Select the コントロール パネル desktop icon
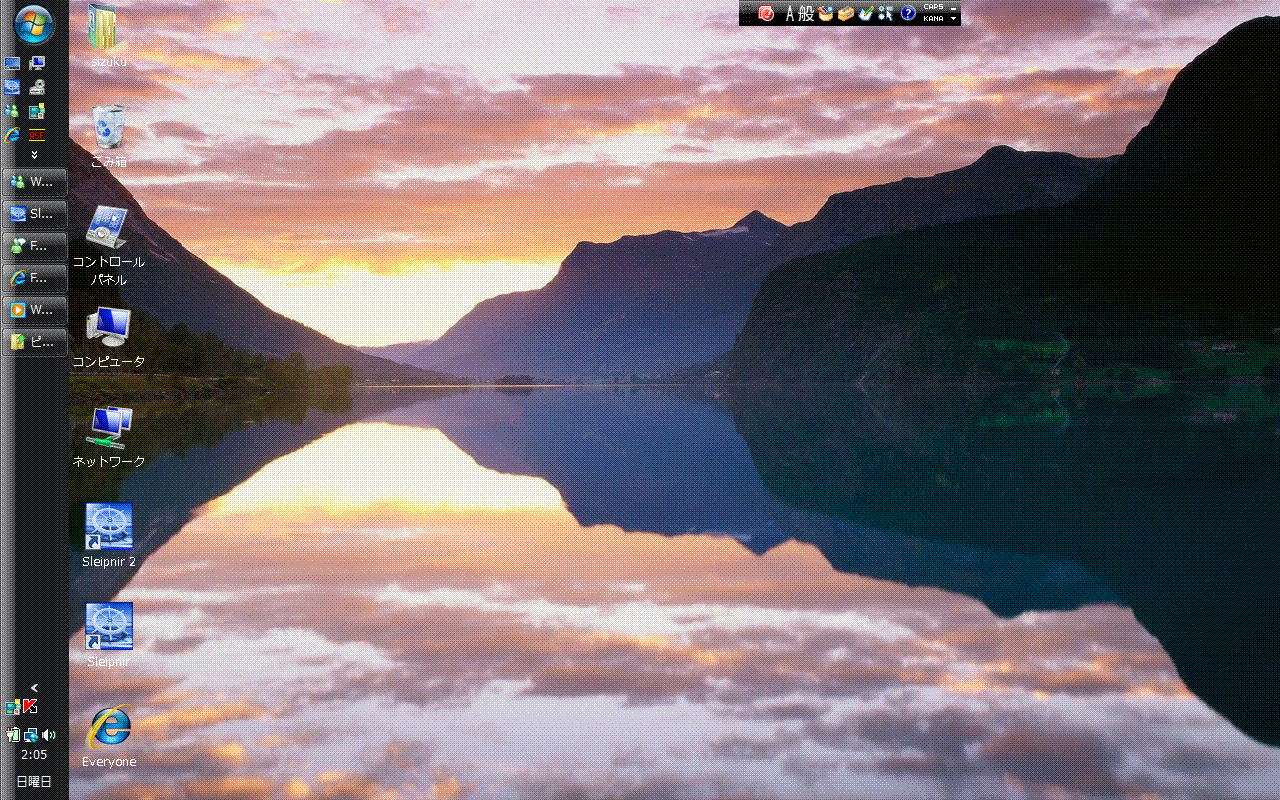The width and height of the screenshot is (1280, 800). coord(108,229)
